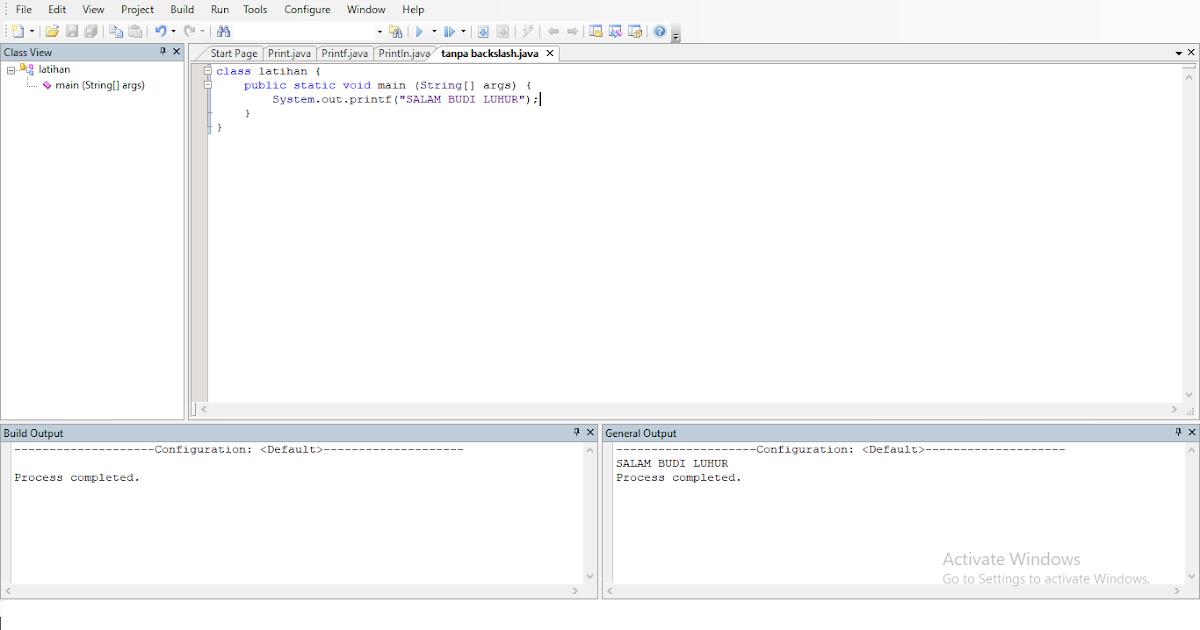Click the Paste icon on the toolbar
Image resolution: width=1200 pixels, height=630 pixels.
tap(134, 31)
